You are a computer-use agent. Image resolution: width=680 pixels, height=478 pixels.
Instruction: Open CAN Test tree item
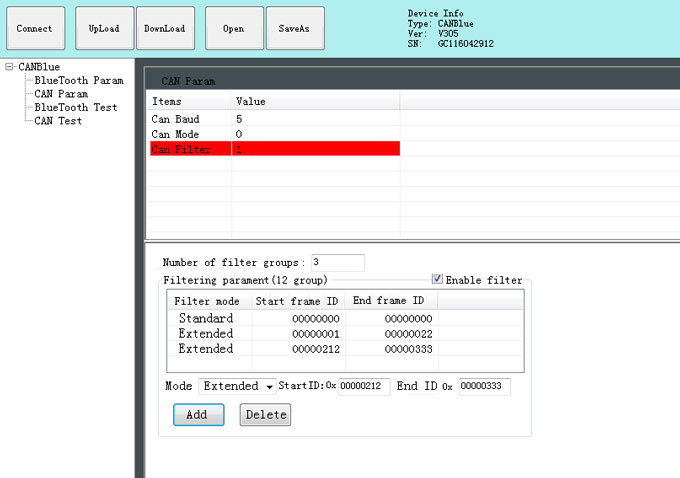[x=58, y=121]
